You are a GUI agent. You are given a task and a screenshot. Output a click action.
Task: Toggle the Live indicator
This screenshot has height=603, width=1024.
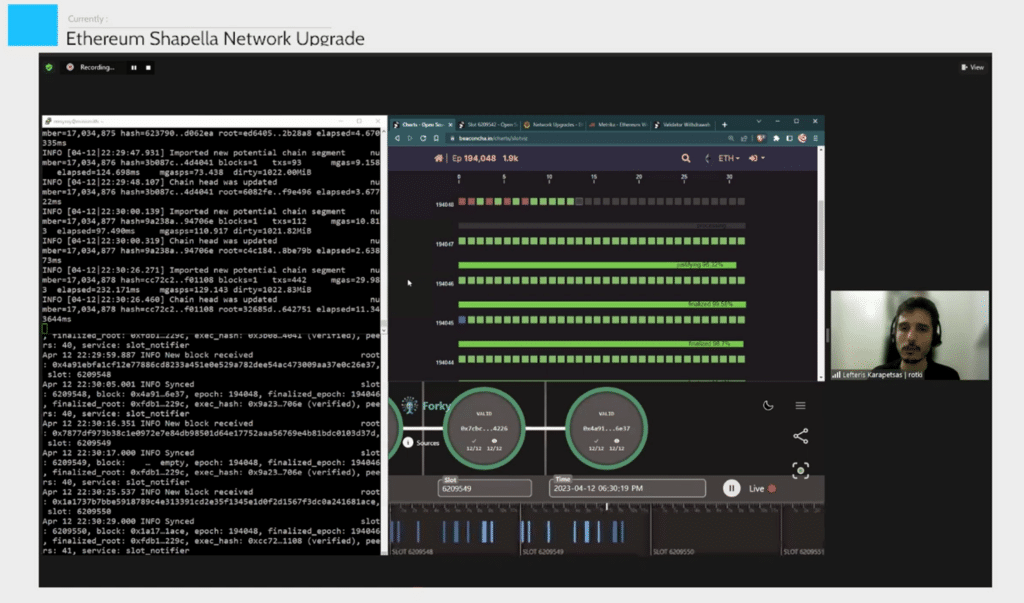[x=762, y=488]
